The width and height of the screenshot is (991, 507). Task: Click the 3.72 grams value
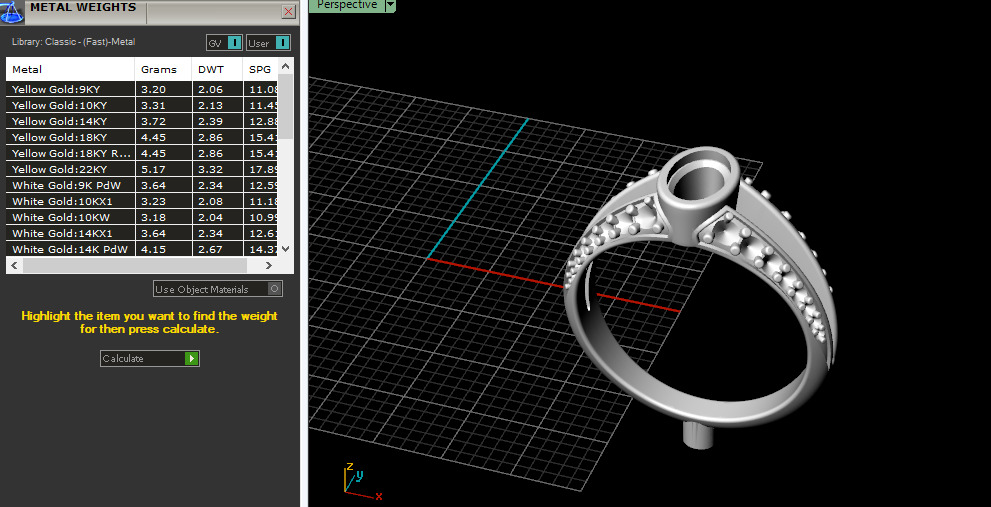pos(154,121)
